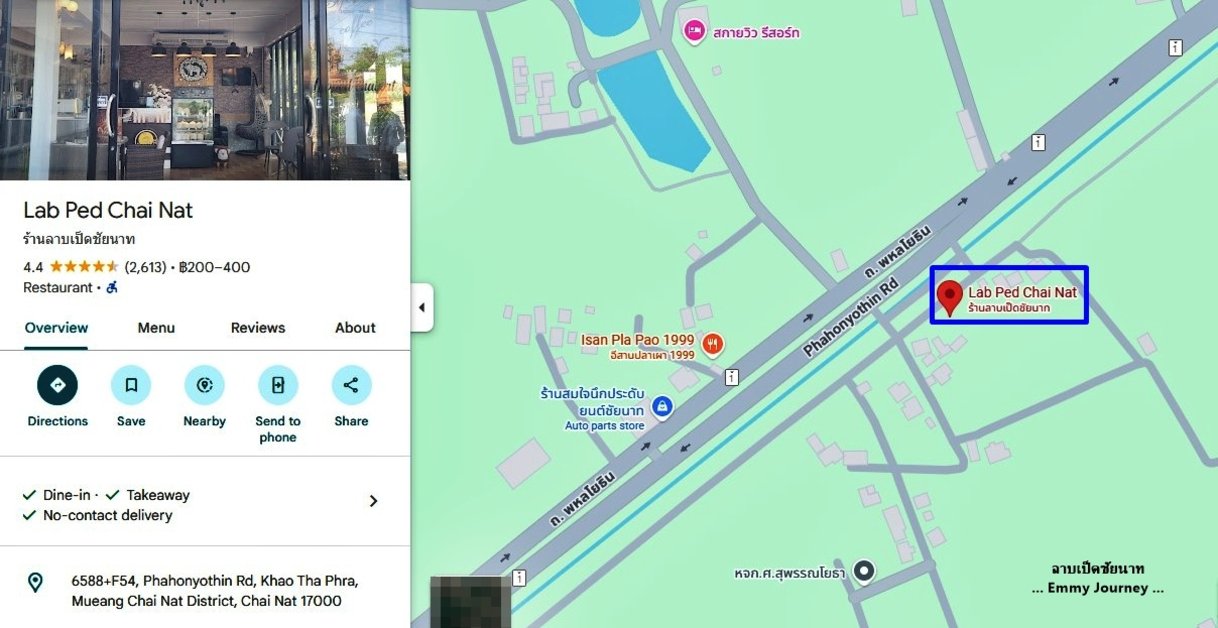Collapse the side panel with arrow
The height and width of the screenshot is (628, 1218).
422,307
